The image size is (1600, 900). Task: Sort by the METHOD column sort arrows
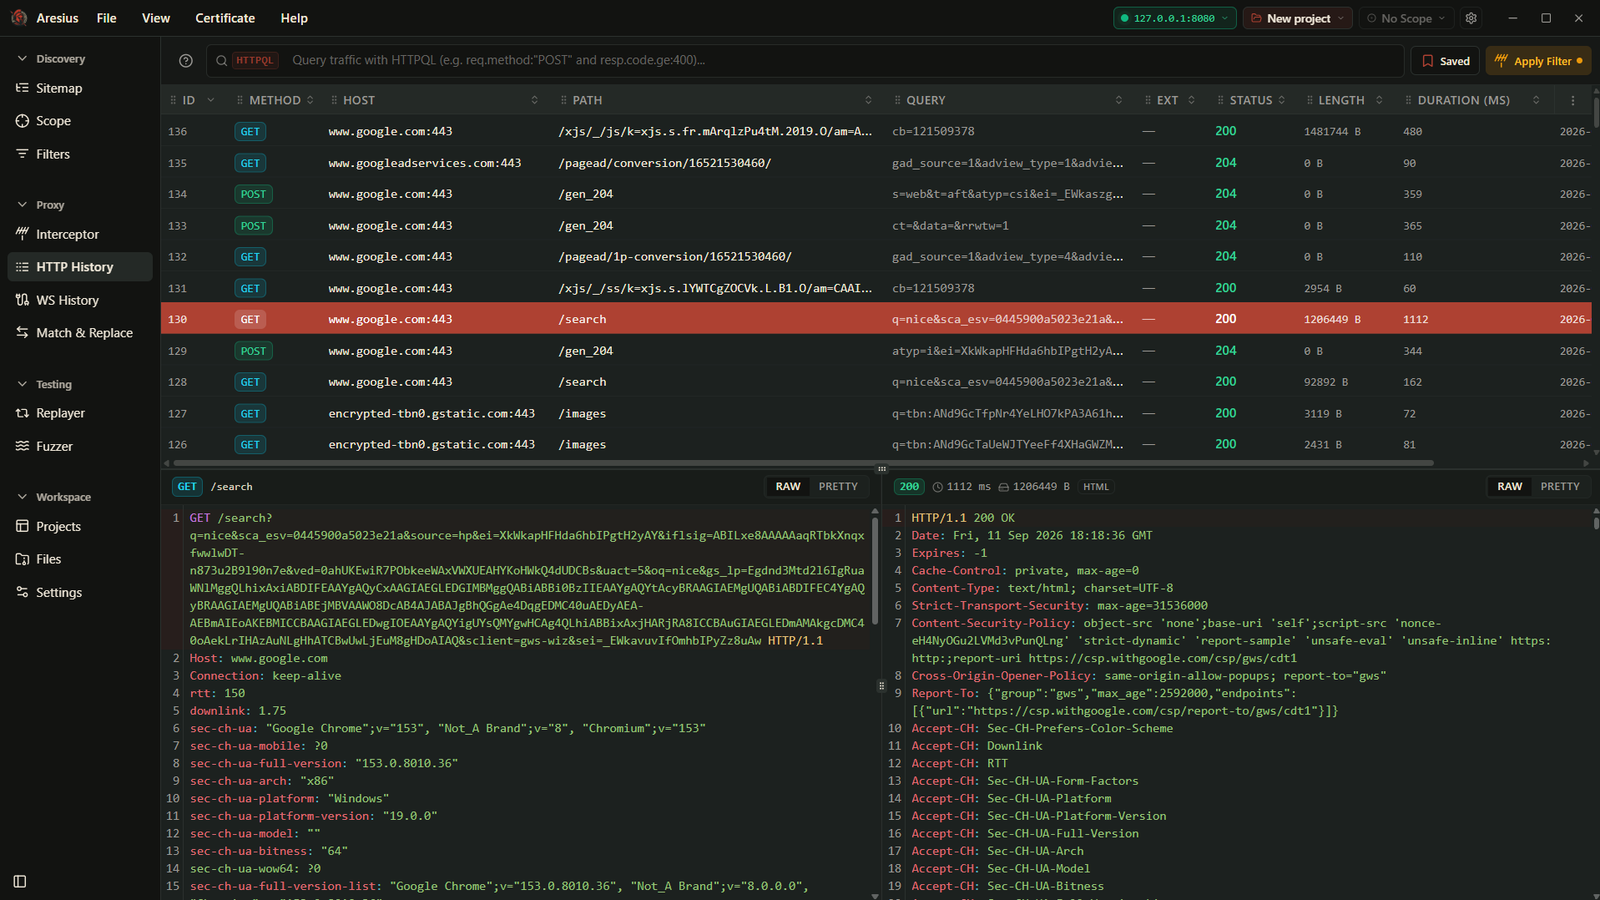310,100
